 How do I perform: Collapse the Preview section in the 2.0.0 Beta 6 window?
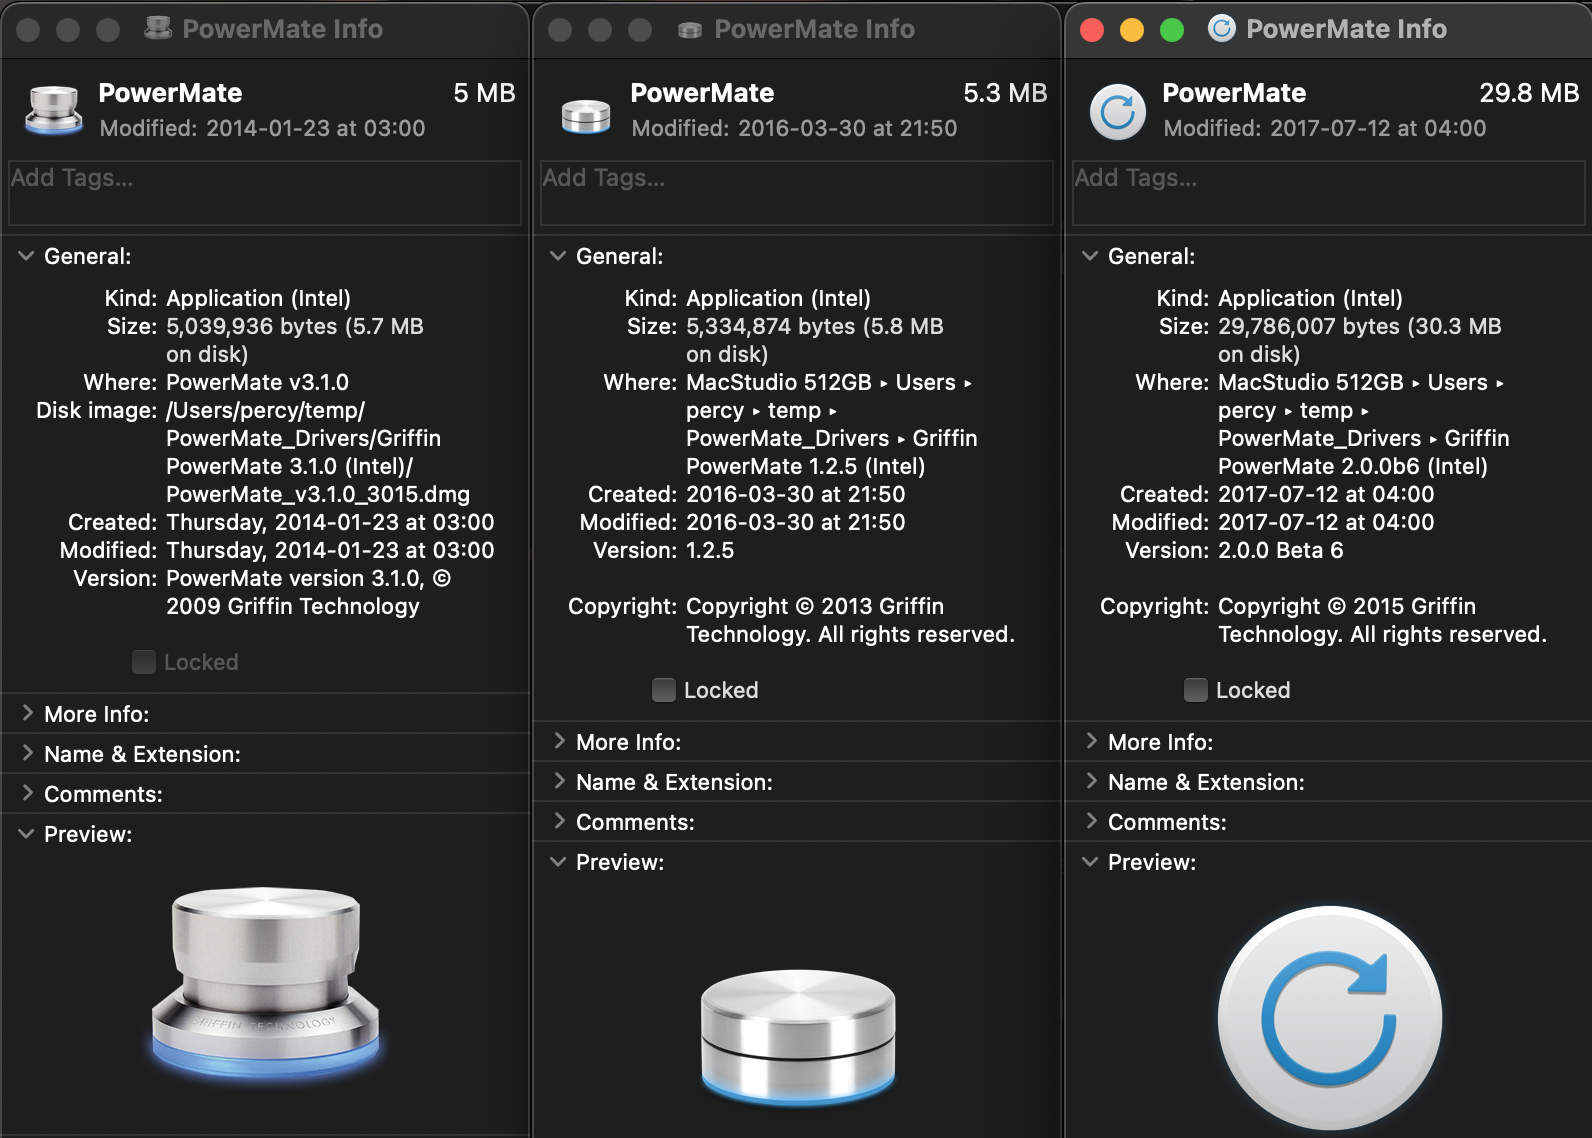pos(1091,862)
